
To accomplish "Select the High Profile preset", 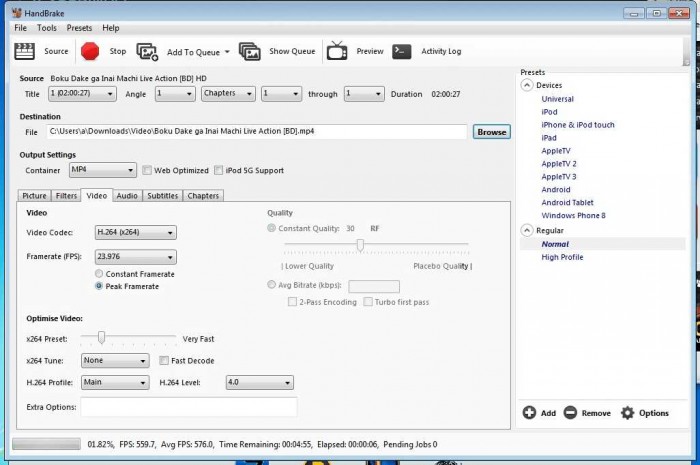I will click(x=562, y=257).
